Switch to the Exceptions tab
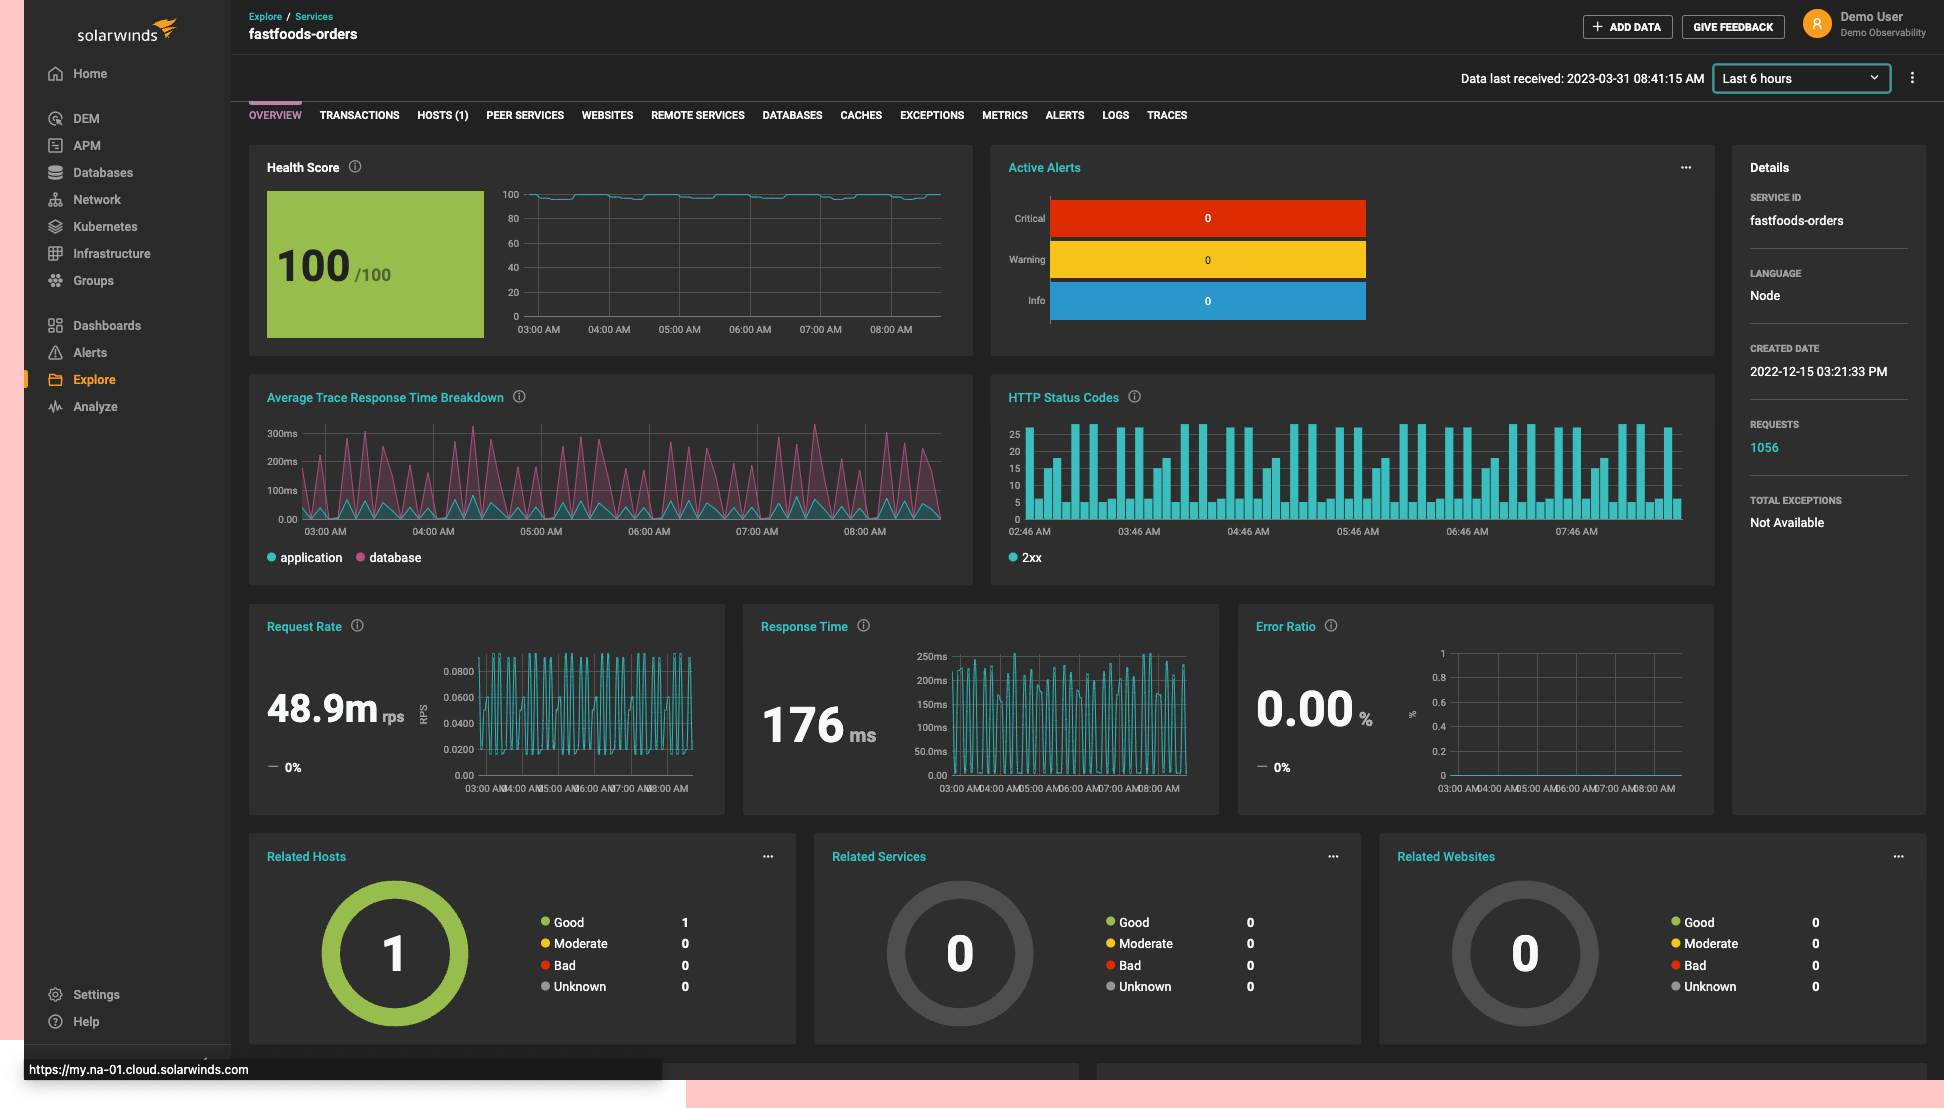Image resolution: width=1944 pixels, height=1108 pixels. [x=932, y=116]
